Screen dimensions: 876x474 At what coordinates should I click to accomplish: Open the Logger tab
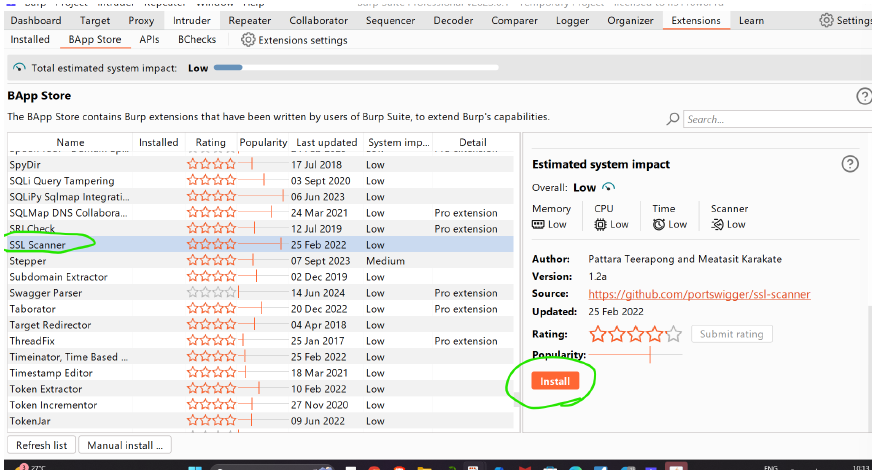click(x=573, y=21)
